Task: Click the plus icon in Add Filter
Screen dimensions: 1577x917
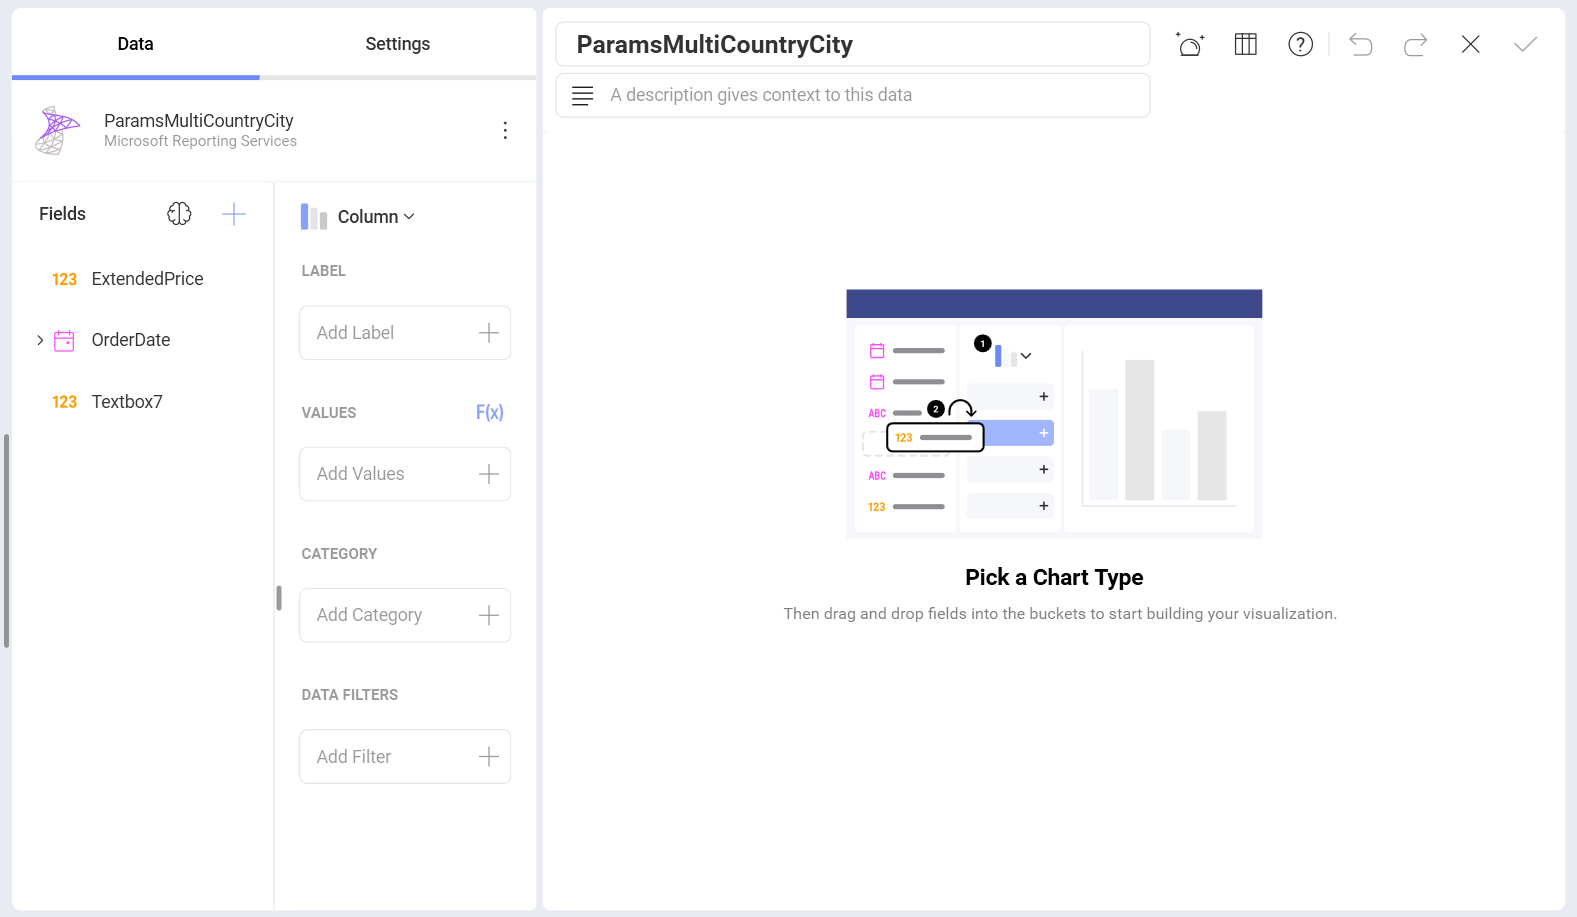Action: point(489,757)
